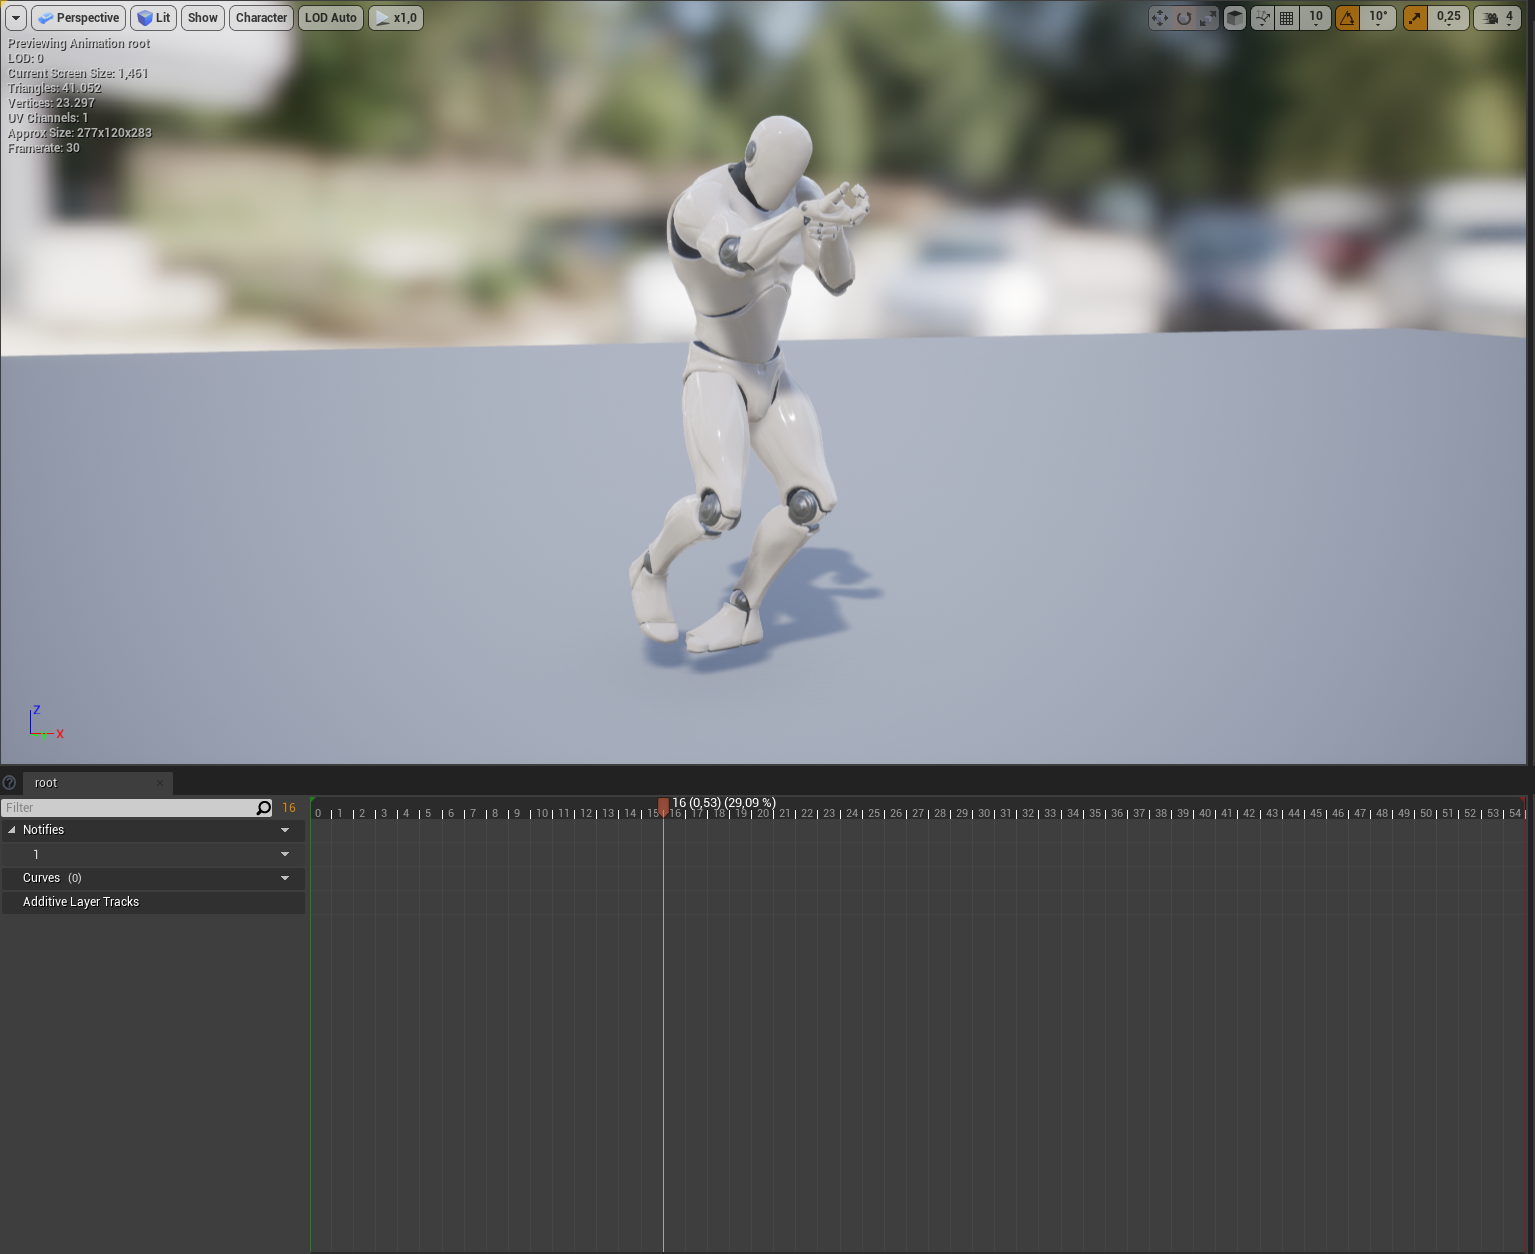Open the LOD Auto dropdown
The width and height of the screenshot is (1535, 1254).
coord(330,17)
